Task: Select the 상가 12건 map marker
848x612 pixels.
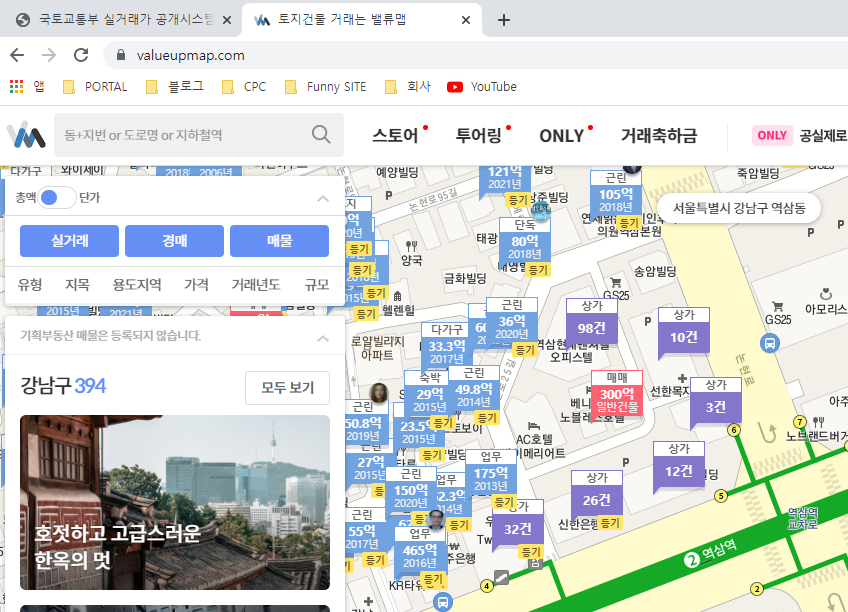Action: [679, 466]
